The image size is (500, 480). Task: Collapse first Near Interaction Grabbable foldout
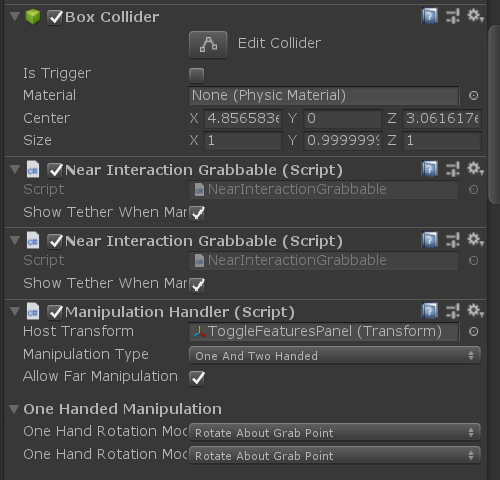coord(15,169)
